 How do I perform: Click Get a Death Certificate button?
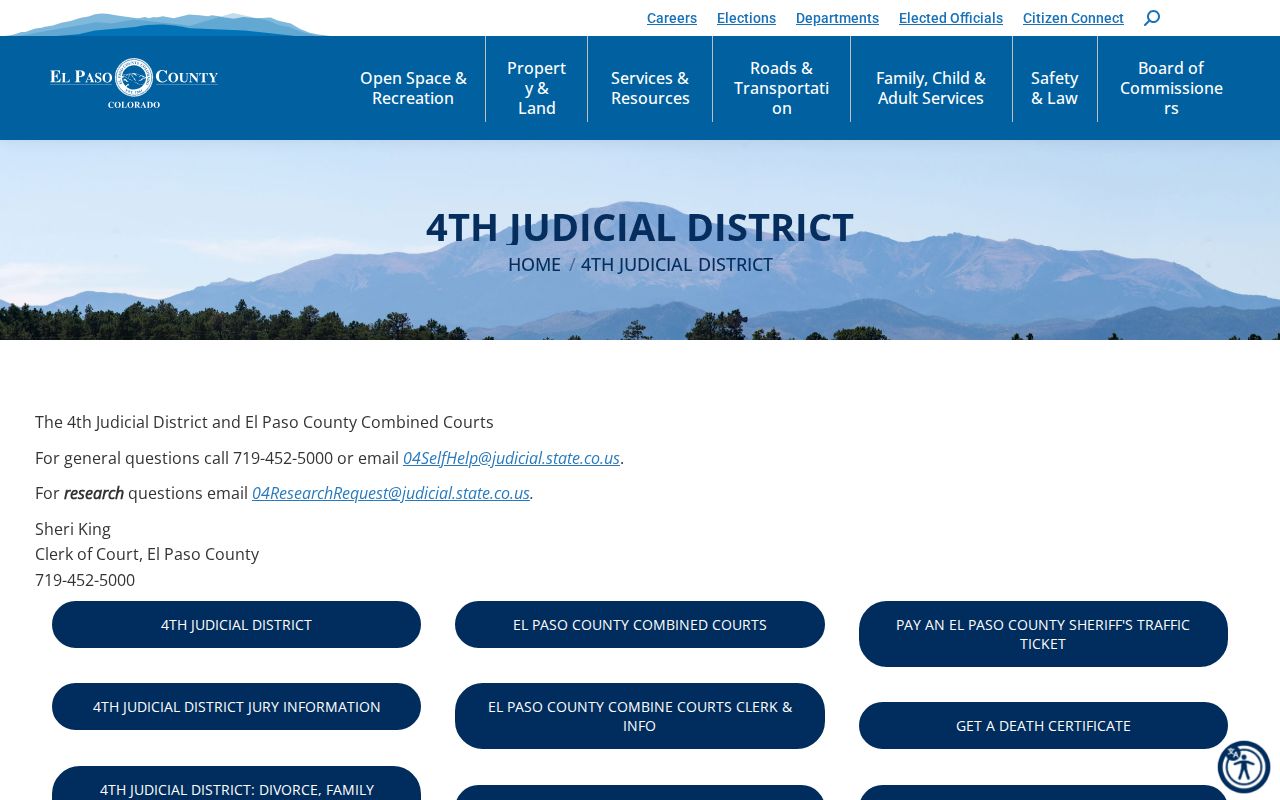[1043, 725]
